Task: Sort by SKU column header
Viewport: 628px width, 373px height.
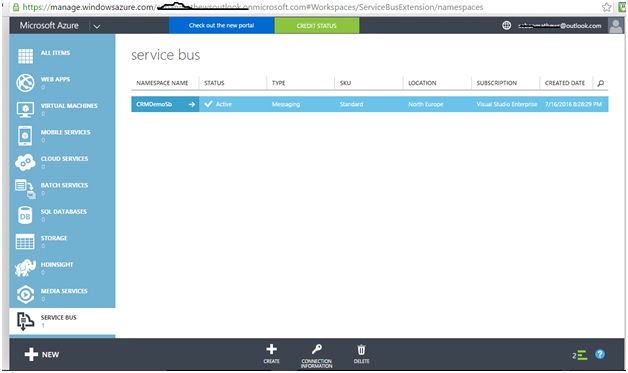Action: (x=345, y=83)
